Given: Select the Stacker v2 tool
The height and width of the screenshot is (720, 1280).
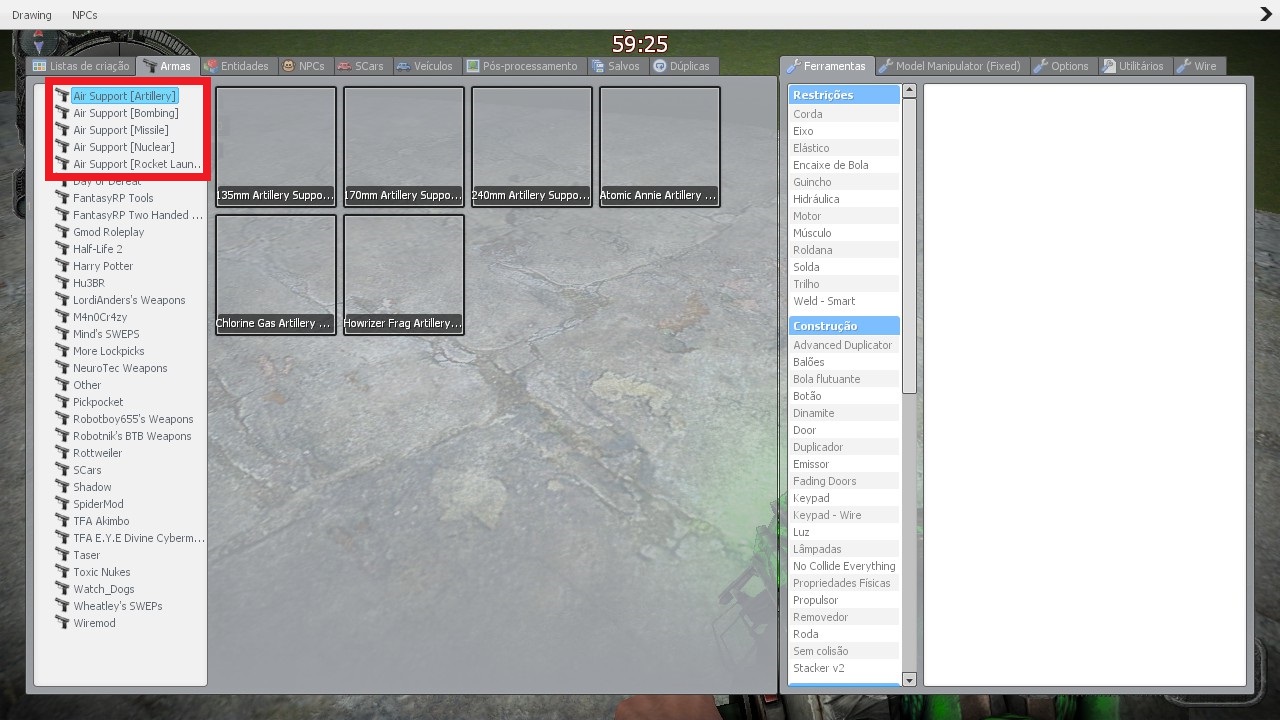Looking at the screenshot, I should click(844, 668).
